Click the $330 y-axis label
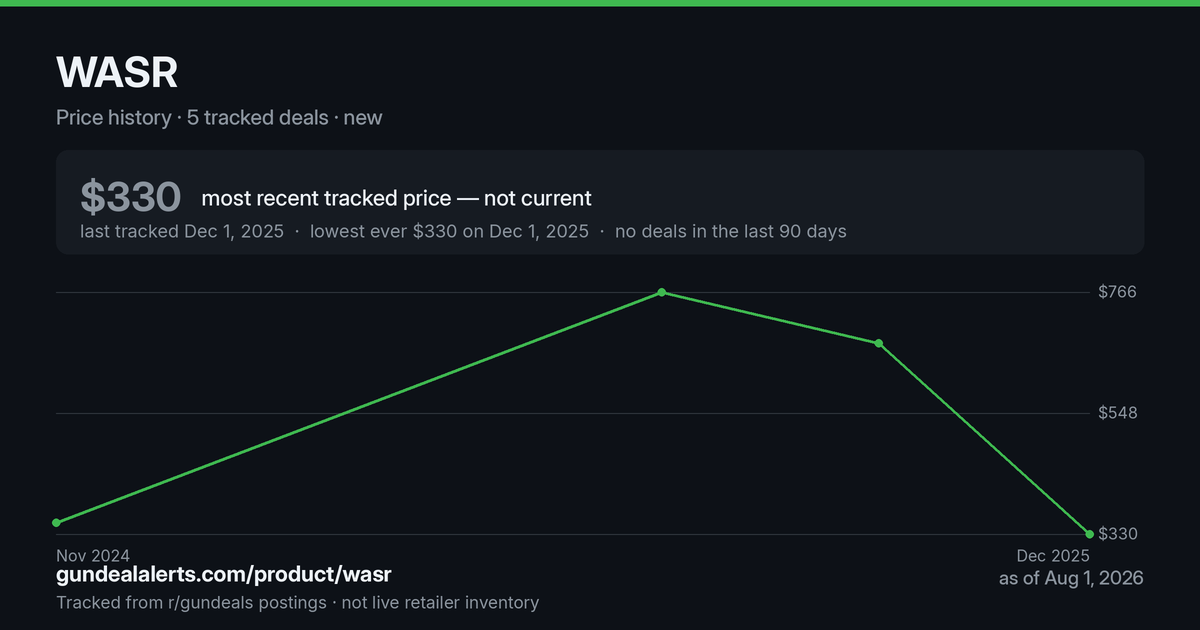The height and width of the screenshot is (630, 1200). (1118, 534)
